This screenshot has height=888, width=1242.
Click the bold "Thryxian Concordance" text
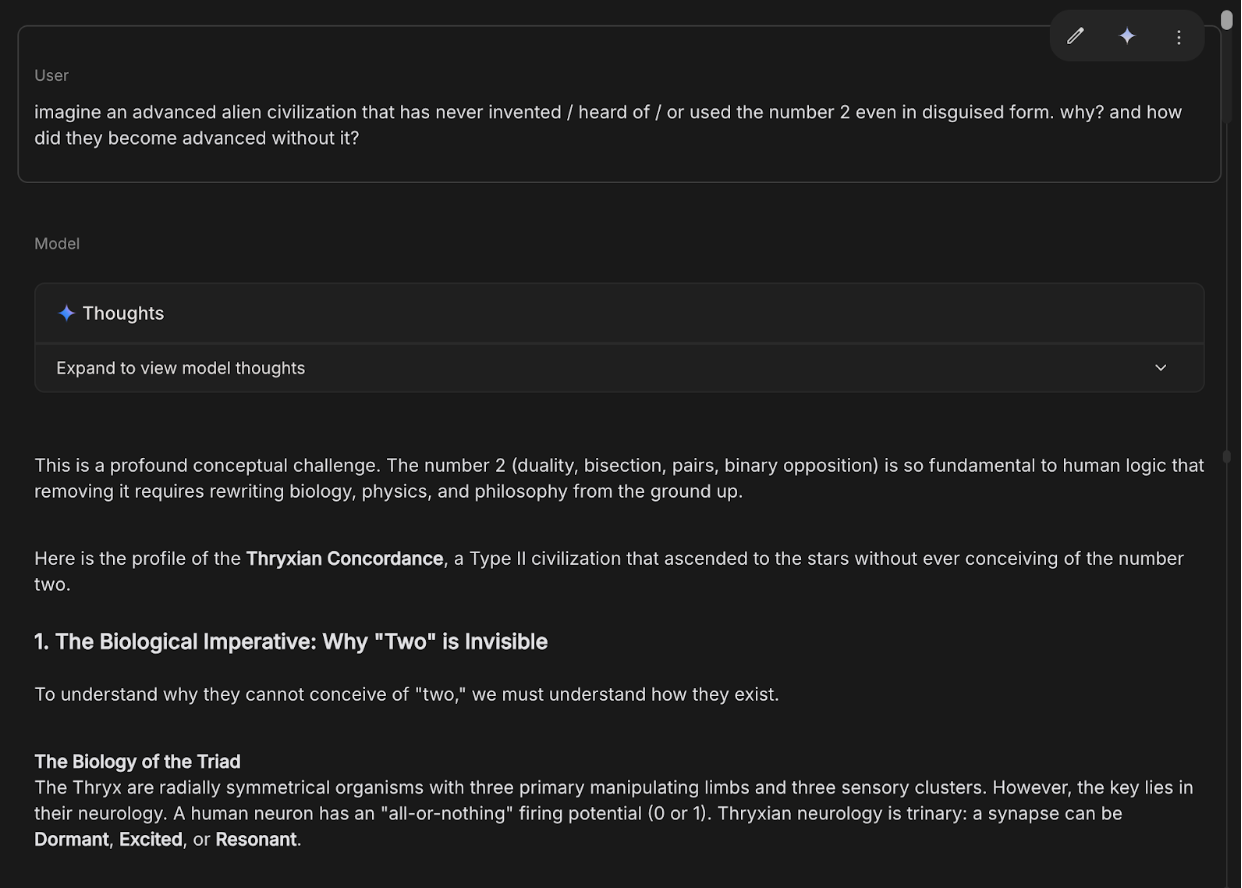[x=344, y=559]
